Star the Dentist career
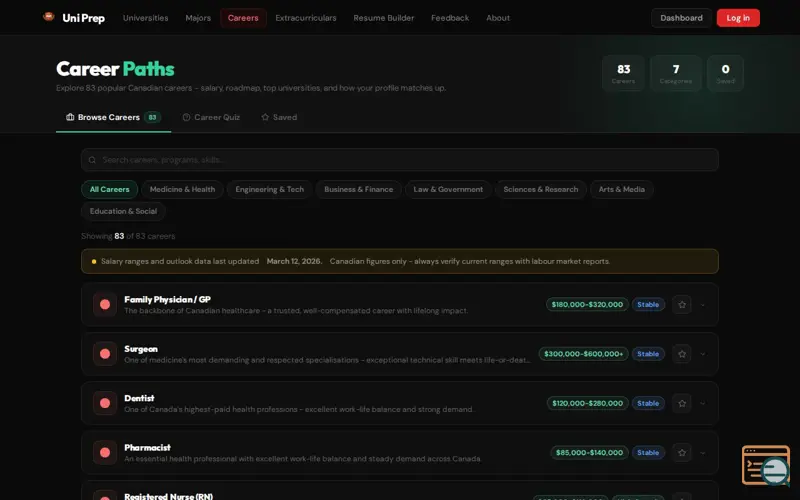This screenshot has width=800, height=500. [682, 403]
